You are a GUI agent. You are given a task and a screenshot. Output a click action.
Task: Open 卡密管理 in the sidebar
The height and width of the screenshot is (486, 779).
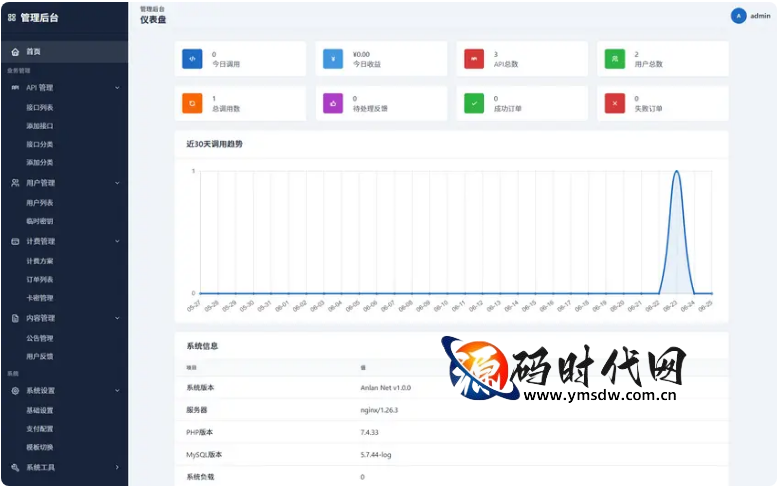[x=40, y=298]
